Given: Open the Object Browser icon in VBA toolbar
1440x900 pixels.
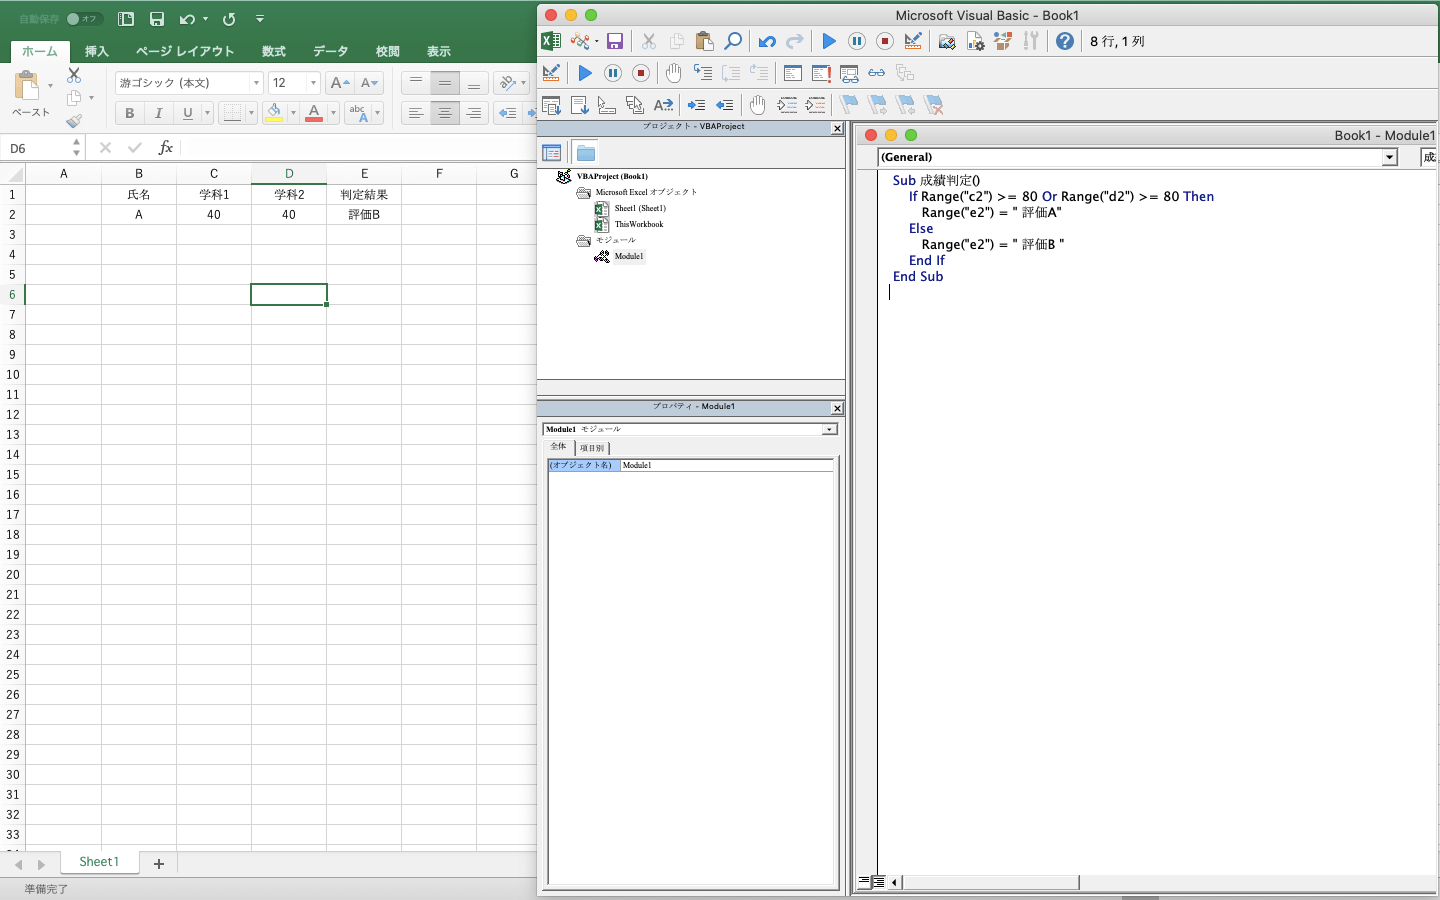Looking at the screenshot, I should (x=1003, y=41).
